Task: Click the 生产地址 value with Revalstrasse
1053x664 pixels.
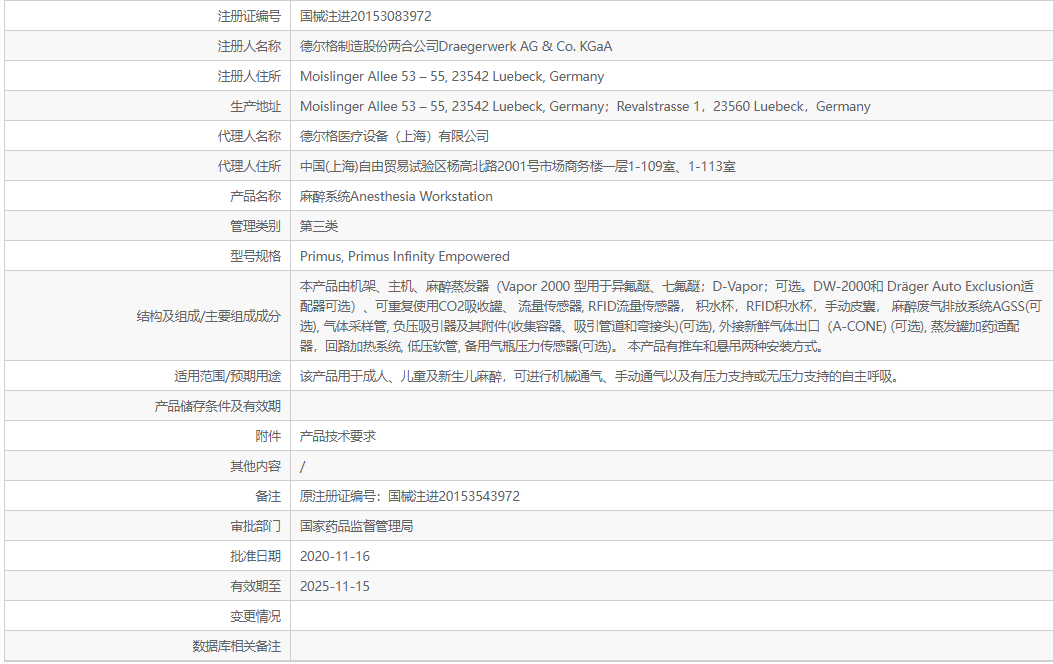Action: [585, 106]
